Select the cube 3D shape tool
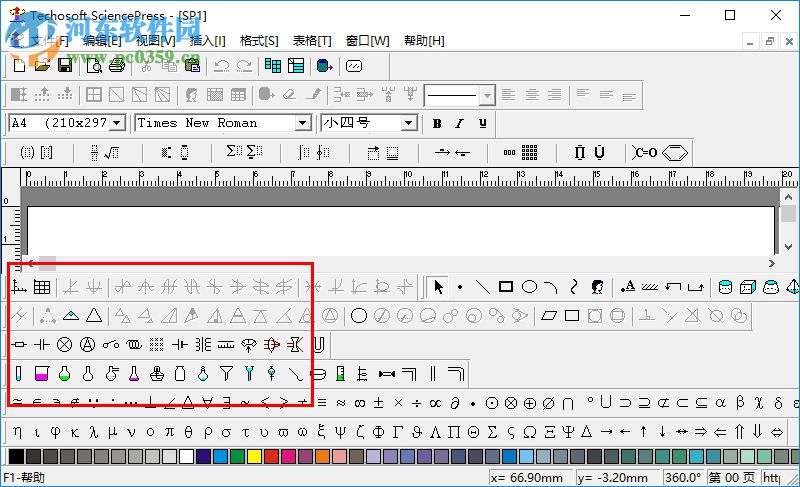Viewport: 800px width, 487px height. pyautogui.click(x=747, y=287)
